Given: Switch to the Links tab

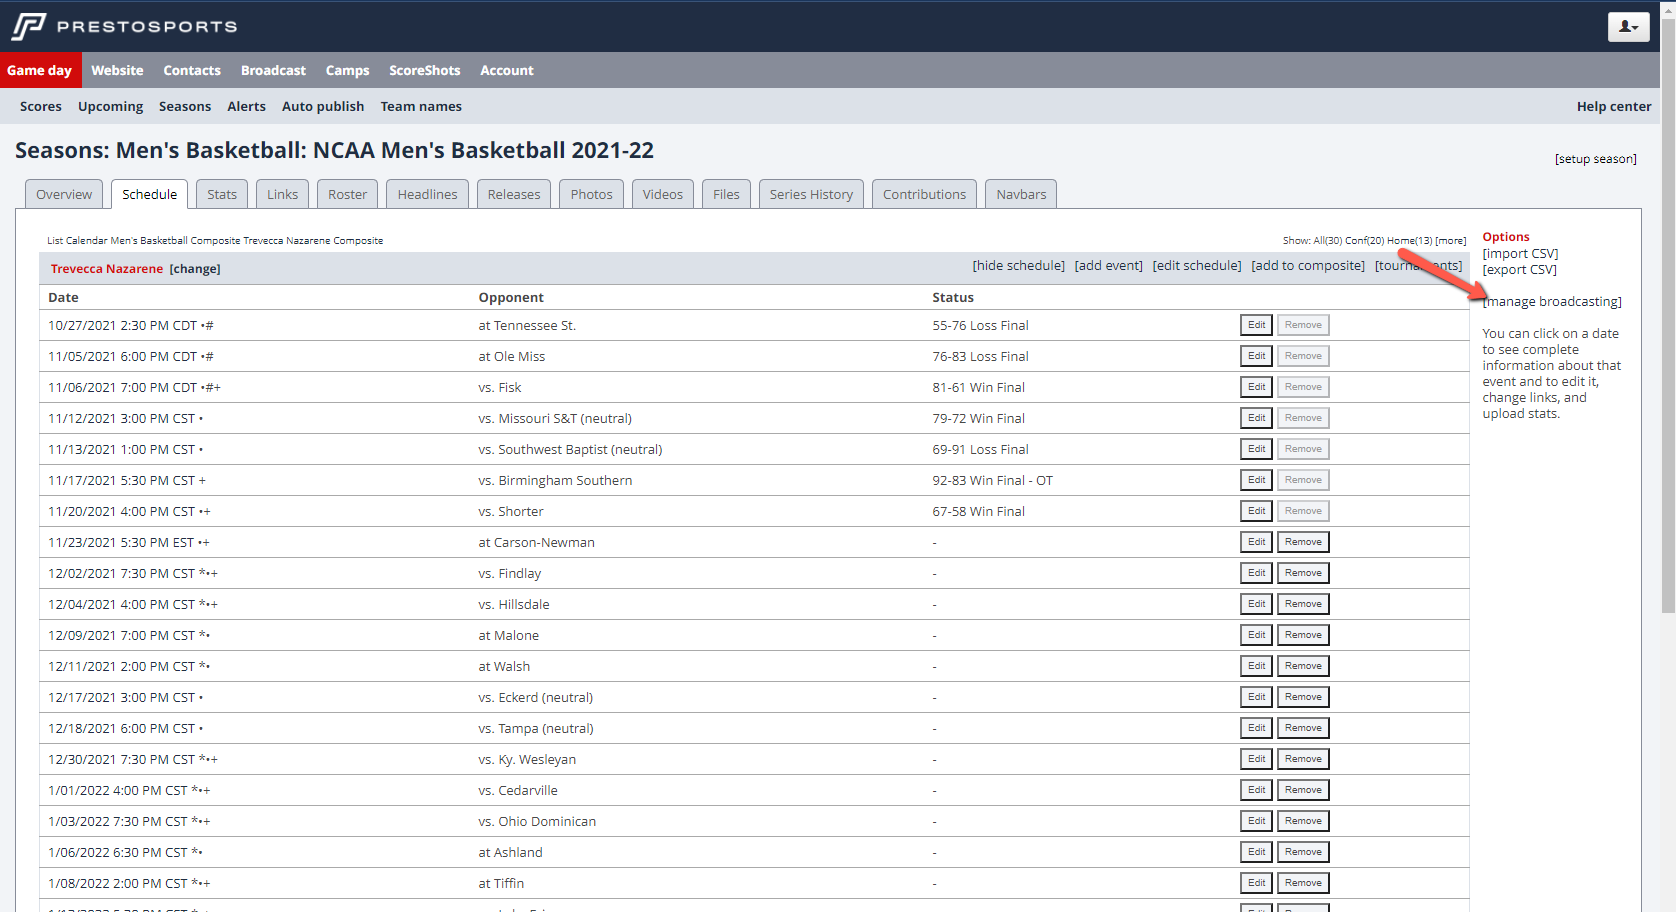Looking at the screenshot, I should [x=282, y=194].
